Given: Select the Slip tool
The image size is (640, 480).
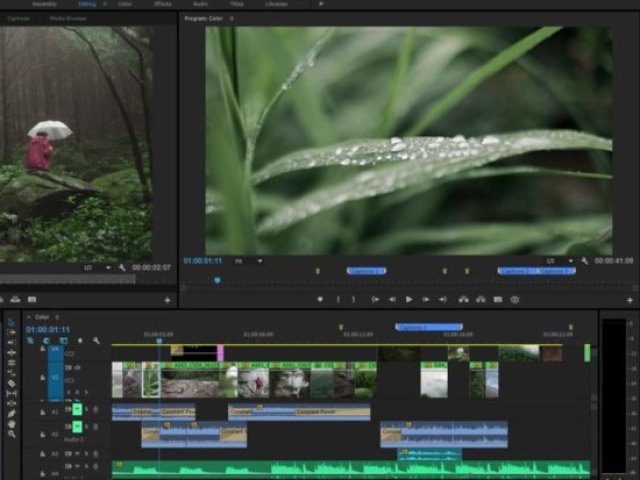Looking at the screenshot, I should [11, 393].
